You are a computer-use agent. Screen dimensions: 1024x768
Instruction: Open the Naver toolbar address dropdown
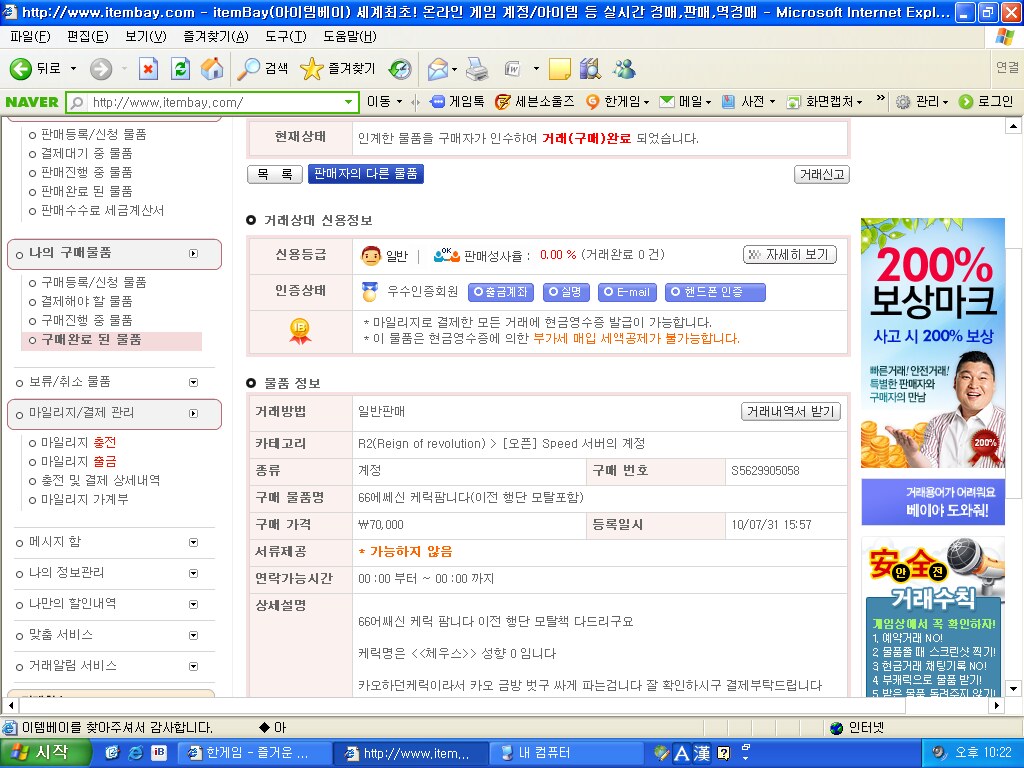[x=349, y=102]
